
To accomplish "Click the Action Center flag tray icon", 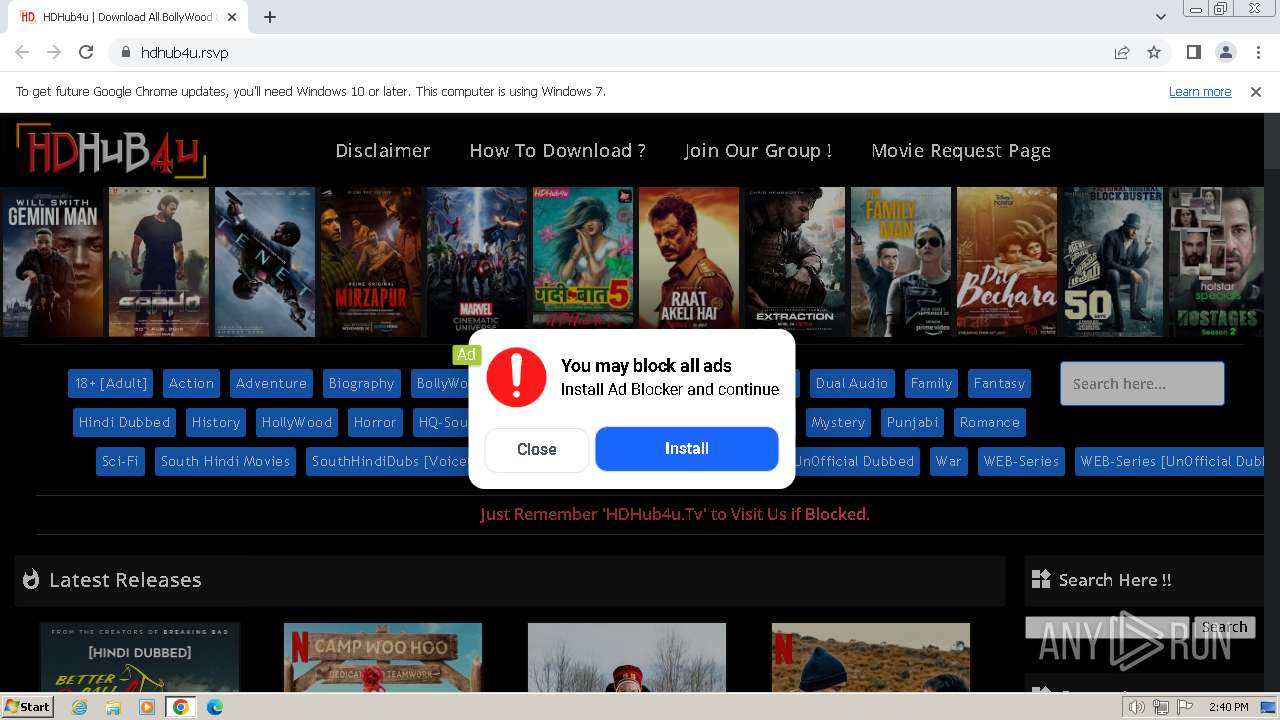I will pos(1186,707).
